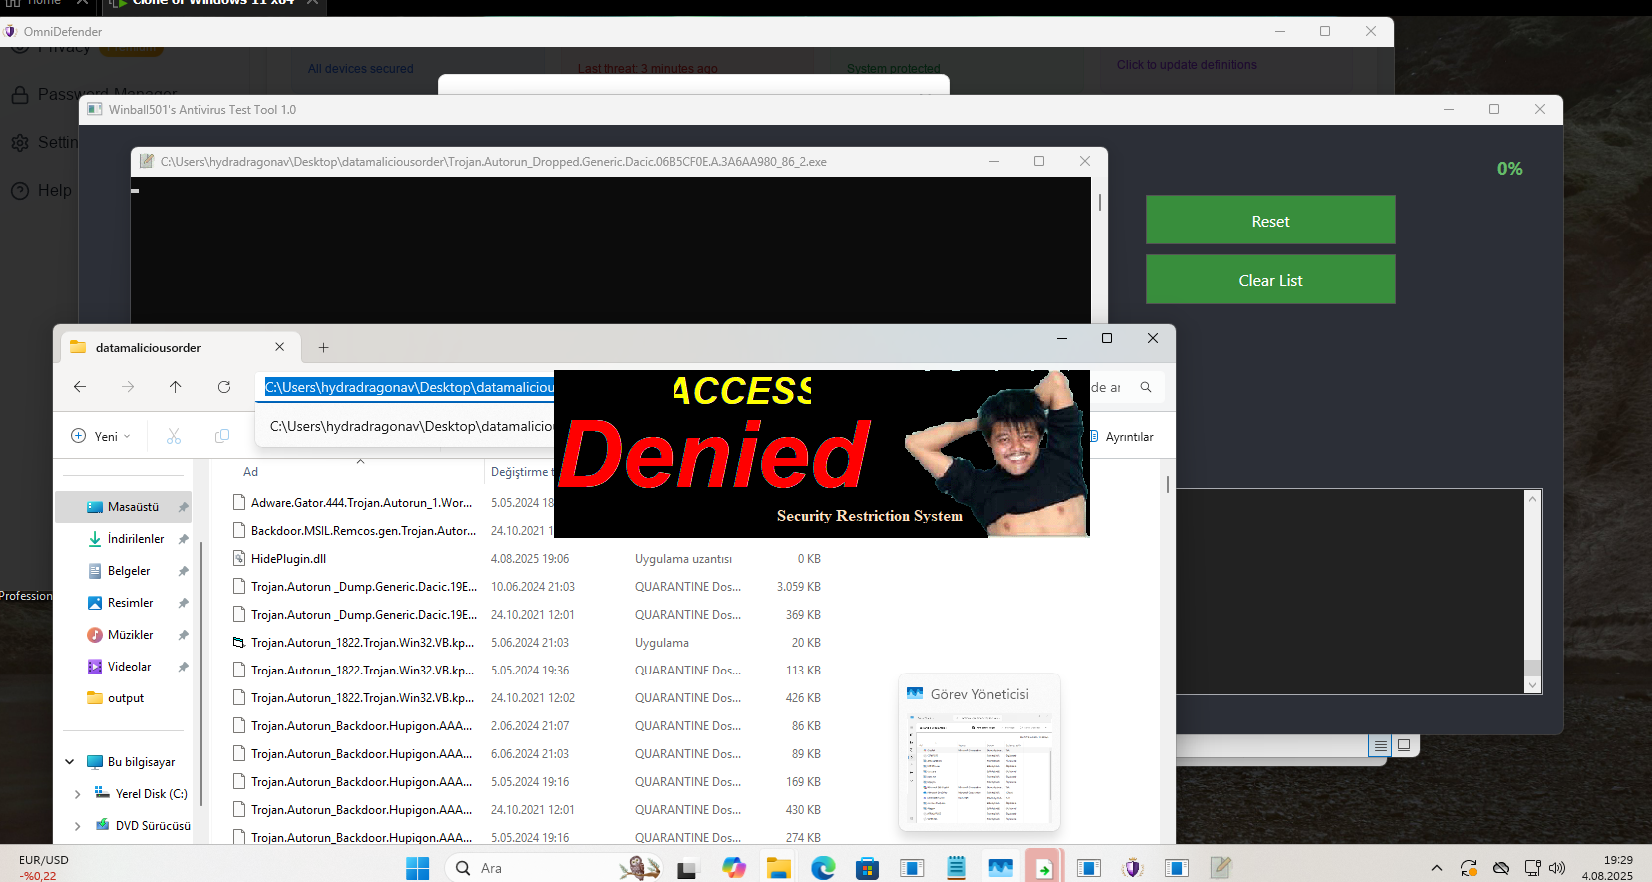The image size is (1652, 882).
Task: Open the Windows Start menu
Action: [x=418, y=868]
